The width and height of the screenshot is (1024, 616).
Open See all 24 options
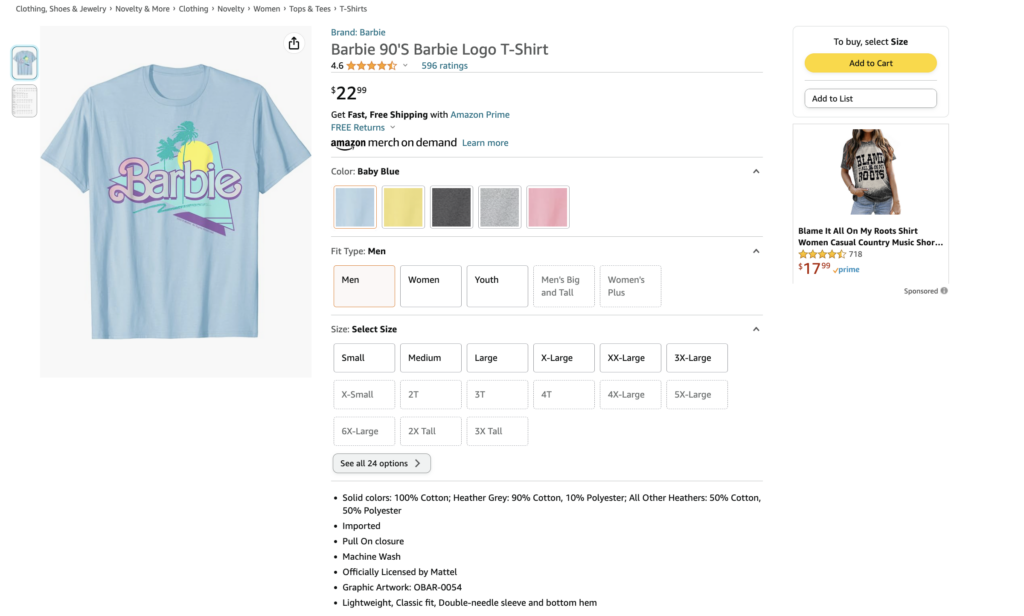click(x=381, y=463)
